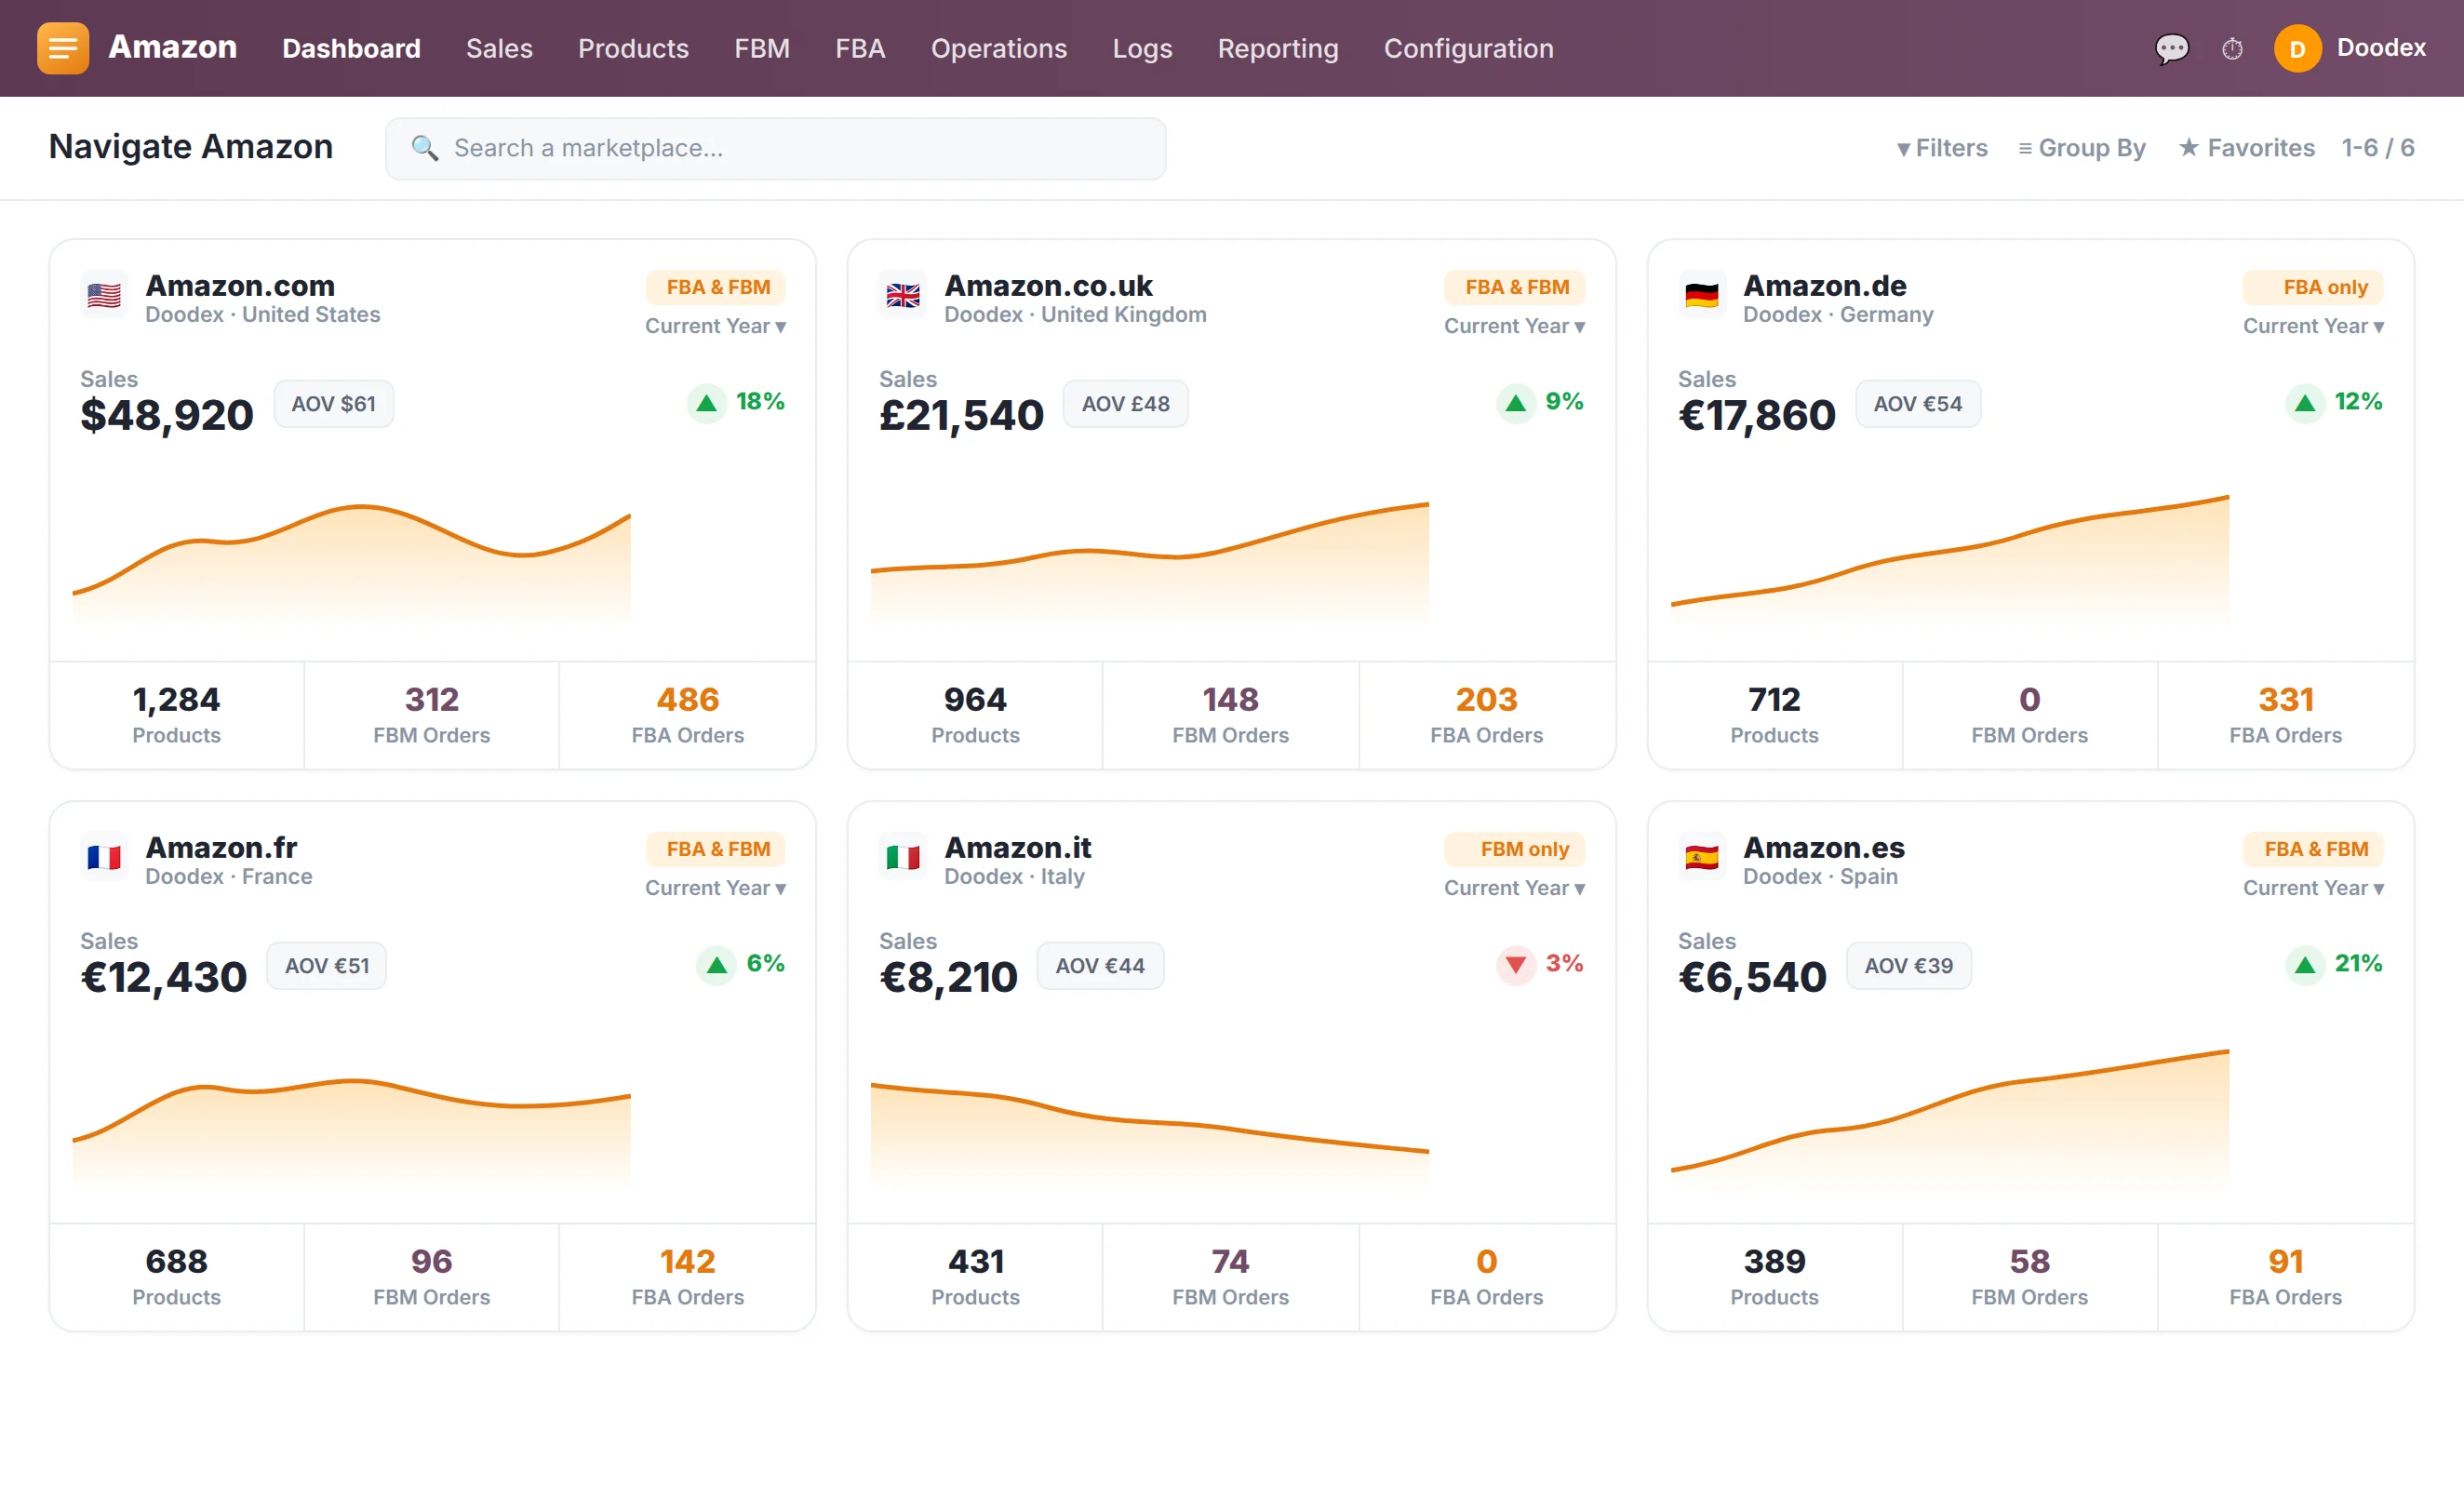Click the Amazon.de marketplace title
Viewport: 2464px width, 1511px height.
click(x=1825, y=285)
